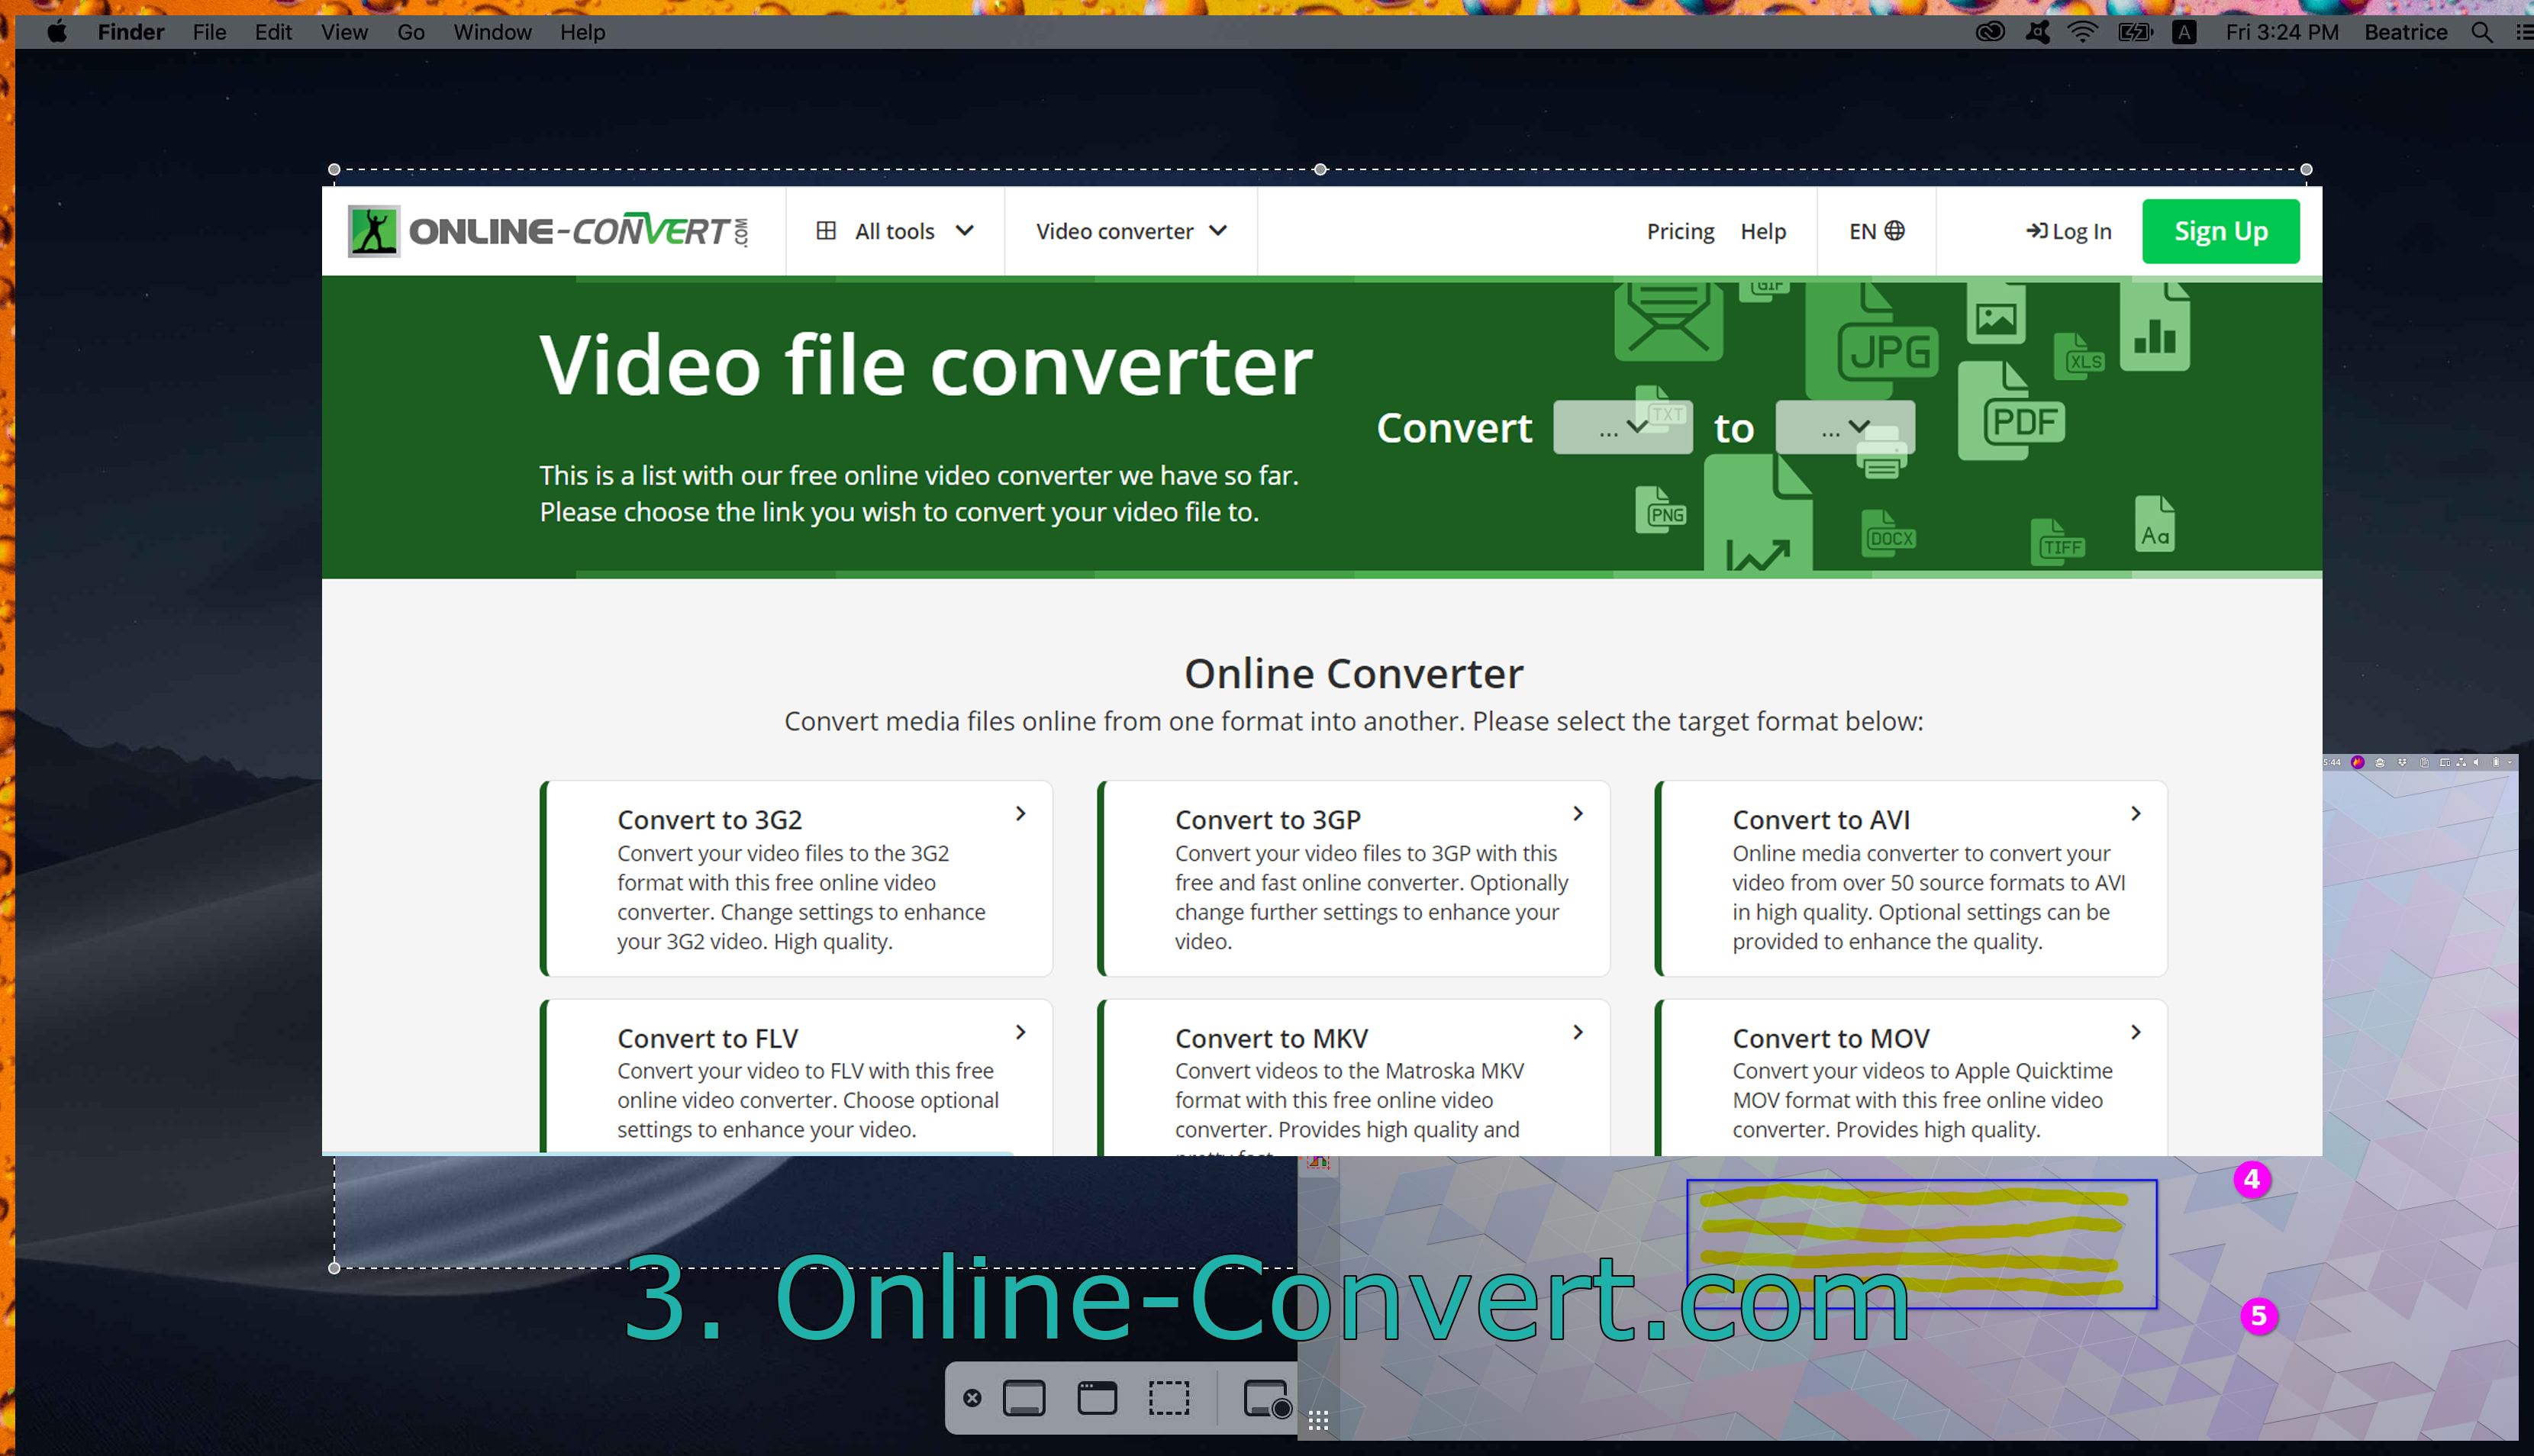This screenshot has height=1456, width=2534.
Task: Open the Wi-Fi status menu
Action: point(2083,32)
